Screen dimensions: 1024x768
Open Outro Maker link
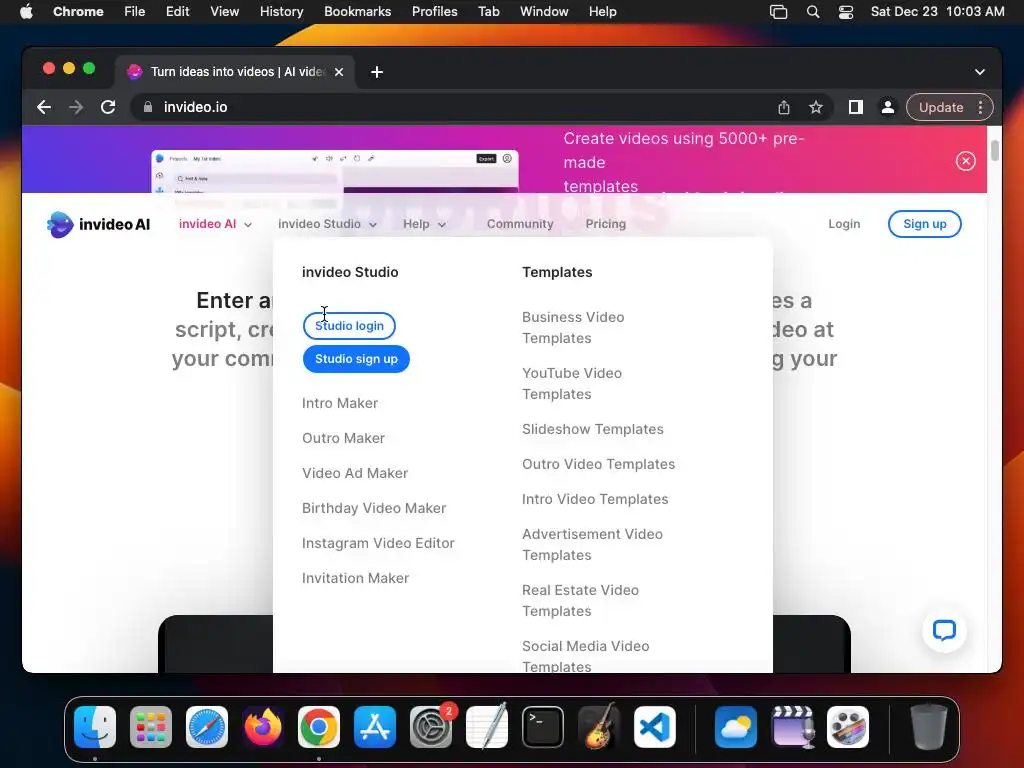[344, 438]
